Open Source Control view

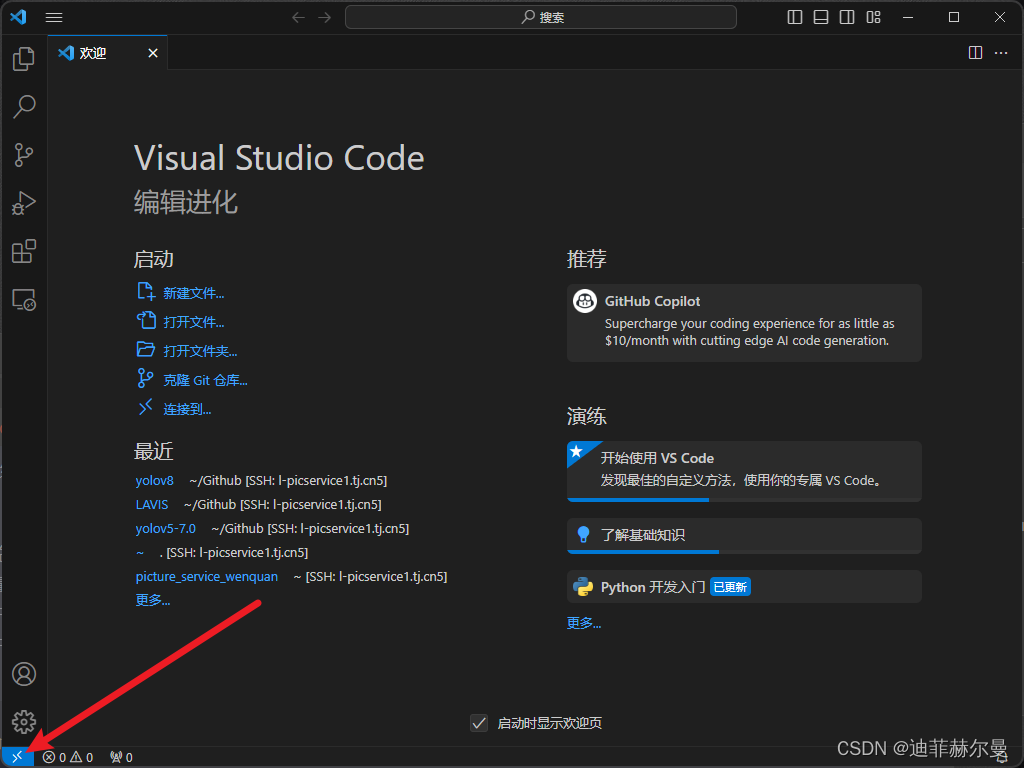24,155
